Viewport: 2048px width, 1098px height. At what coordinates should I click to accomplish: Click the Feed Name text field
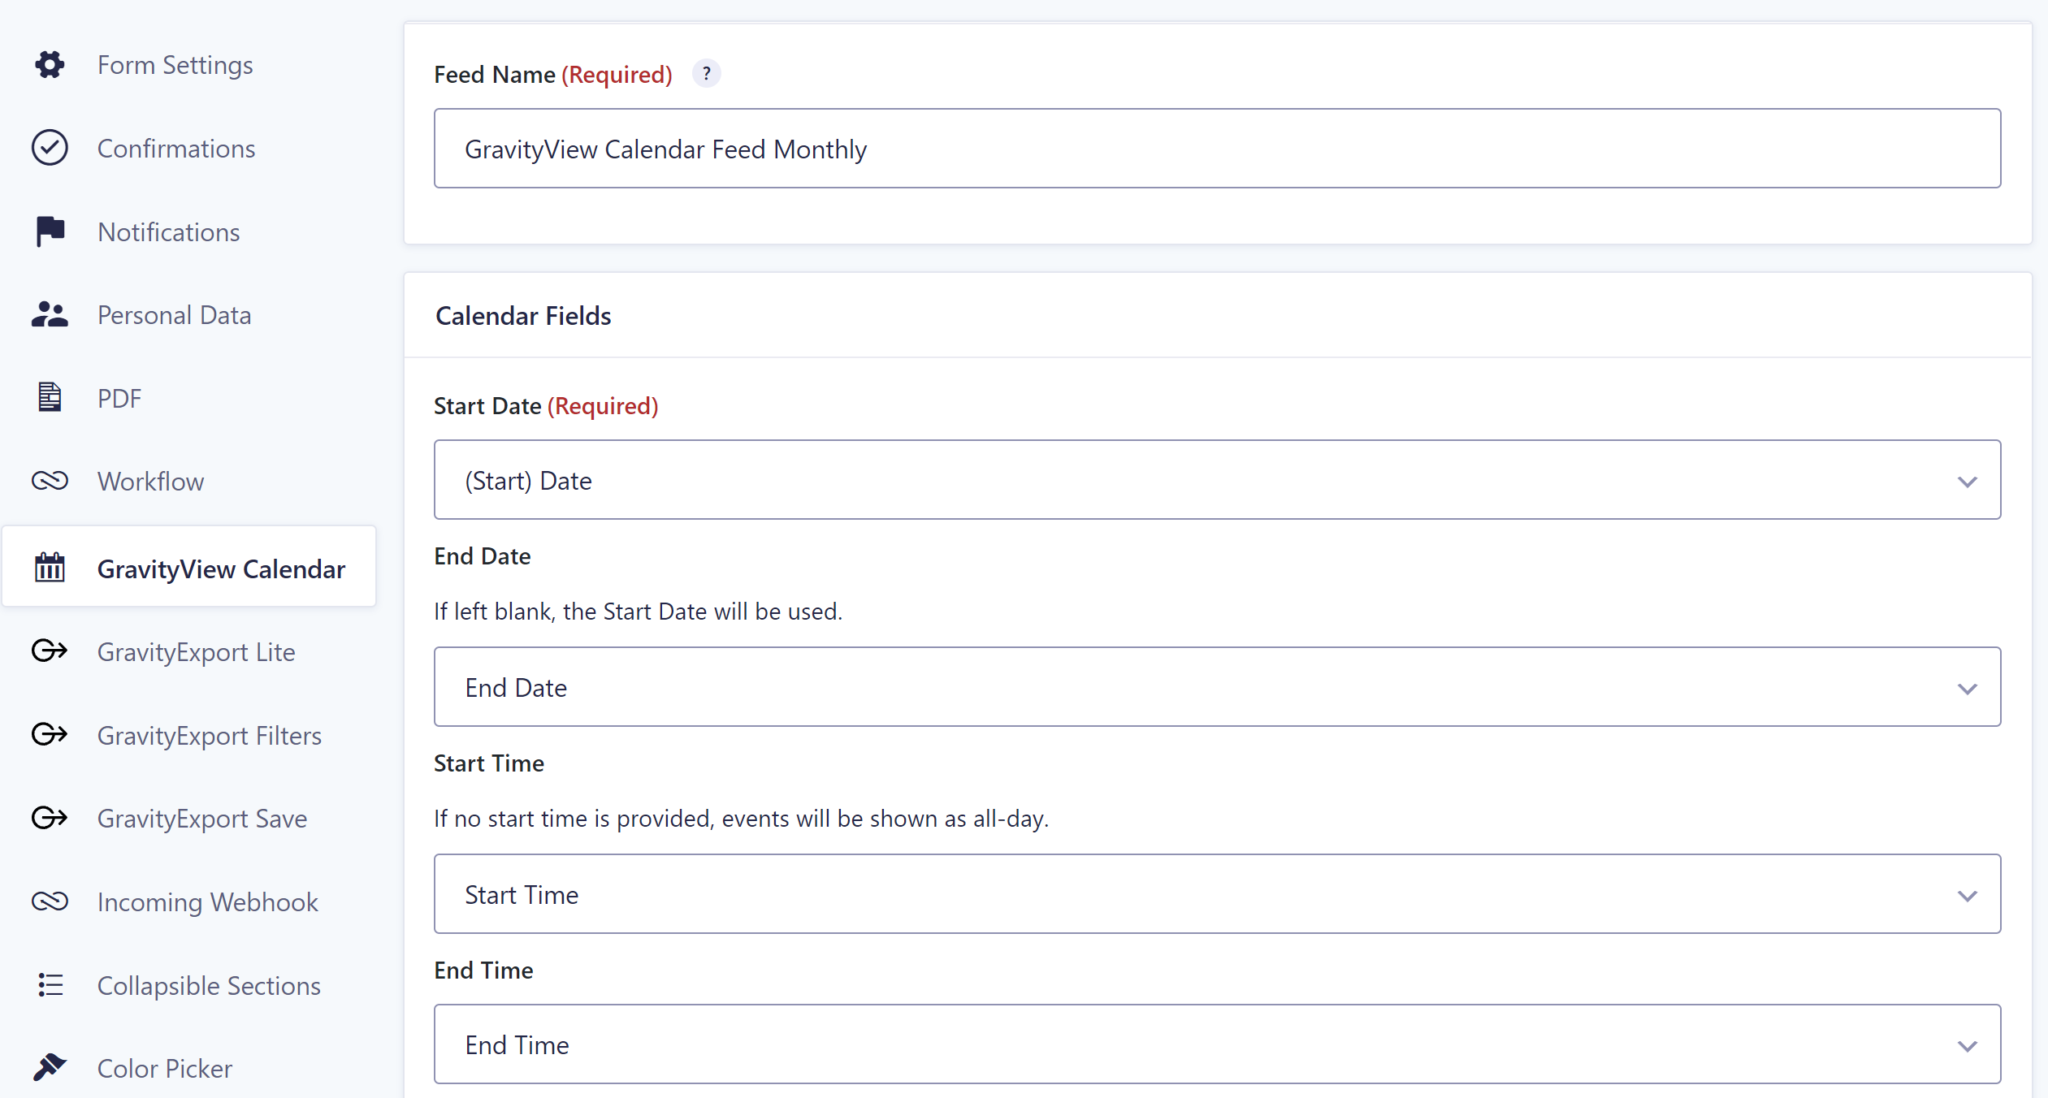click(x=1217, y=148)
